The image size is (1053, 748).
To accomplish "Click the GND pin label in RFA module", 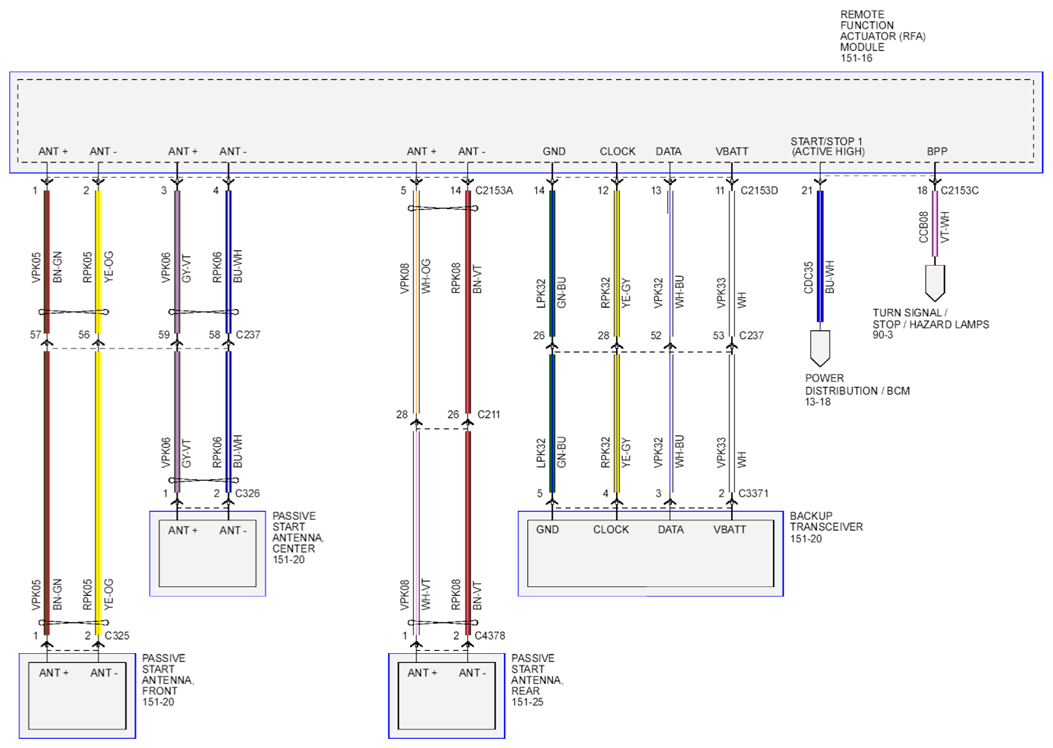I will coord(554,152).
